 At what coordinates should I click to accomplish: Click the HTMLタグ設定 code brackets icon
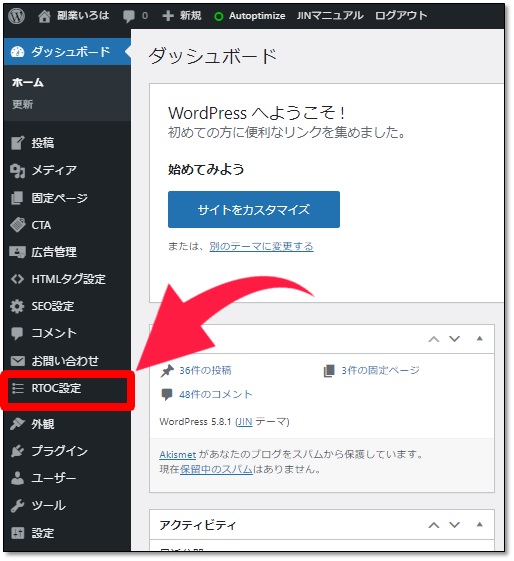click(17, 279)
